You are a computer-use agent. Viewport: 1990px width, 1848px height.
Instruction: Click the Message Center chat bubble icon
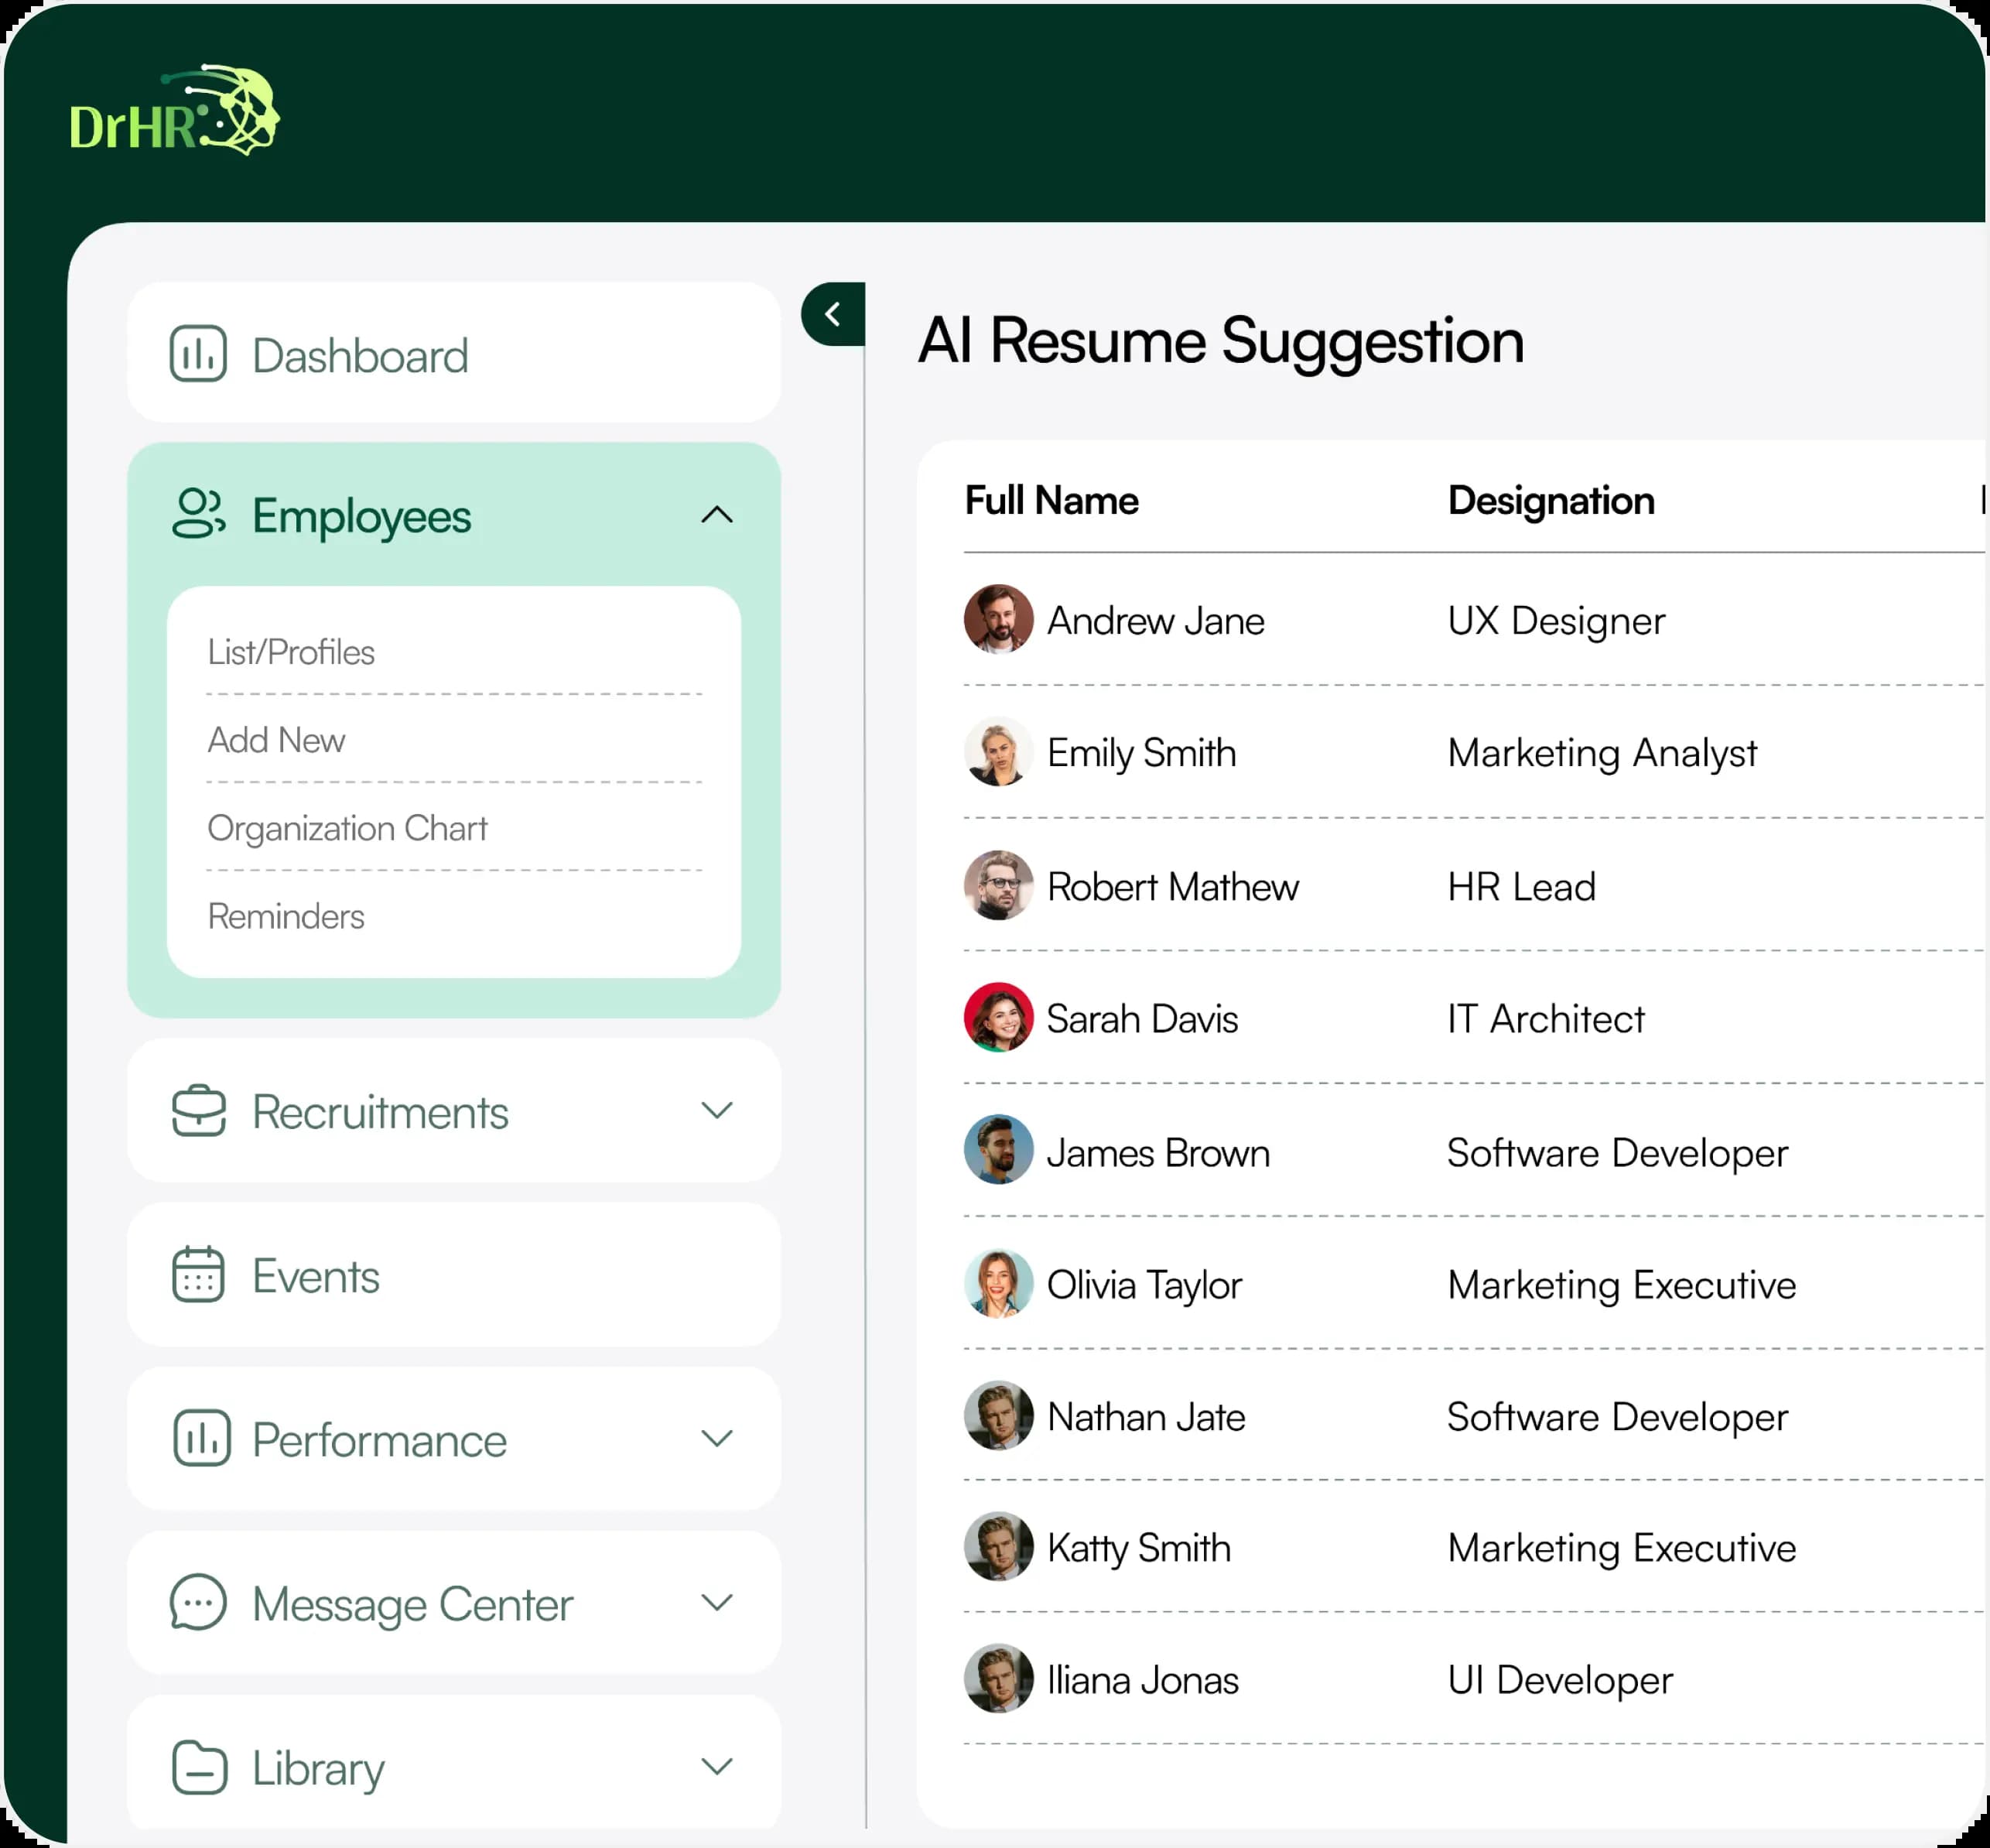(x=198, y=1602)
